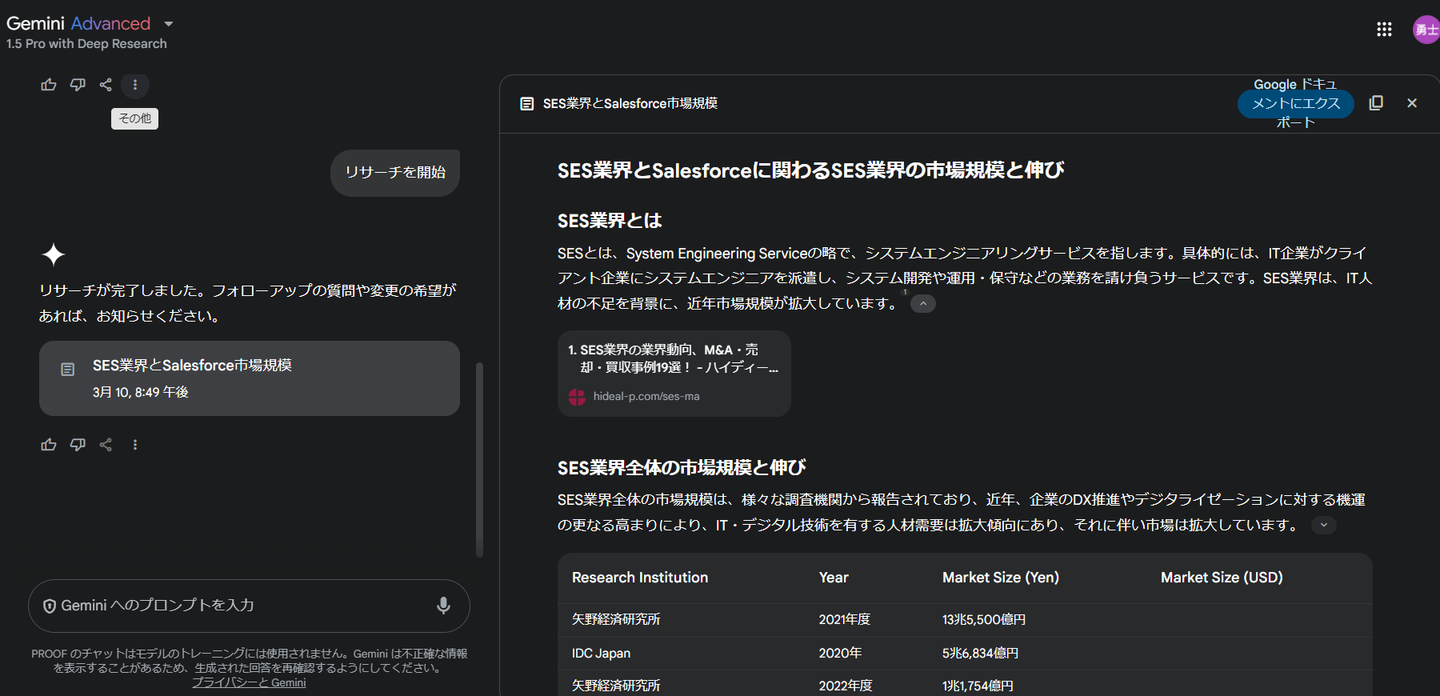Open the Google apps grid
The height and width of the screenshot is (696, 1440).
[x=1384, y=29]
